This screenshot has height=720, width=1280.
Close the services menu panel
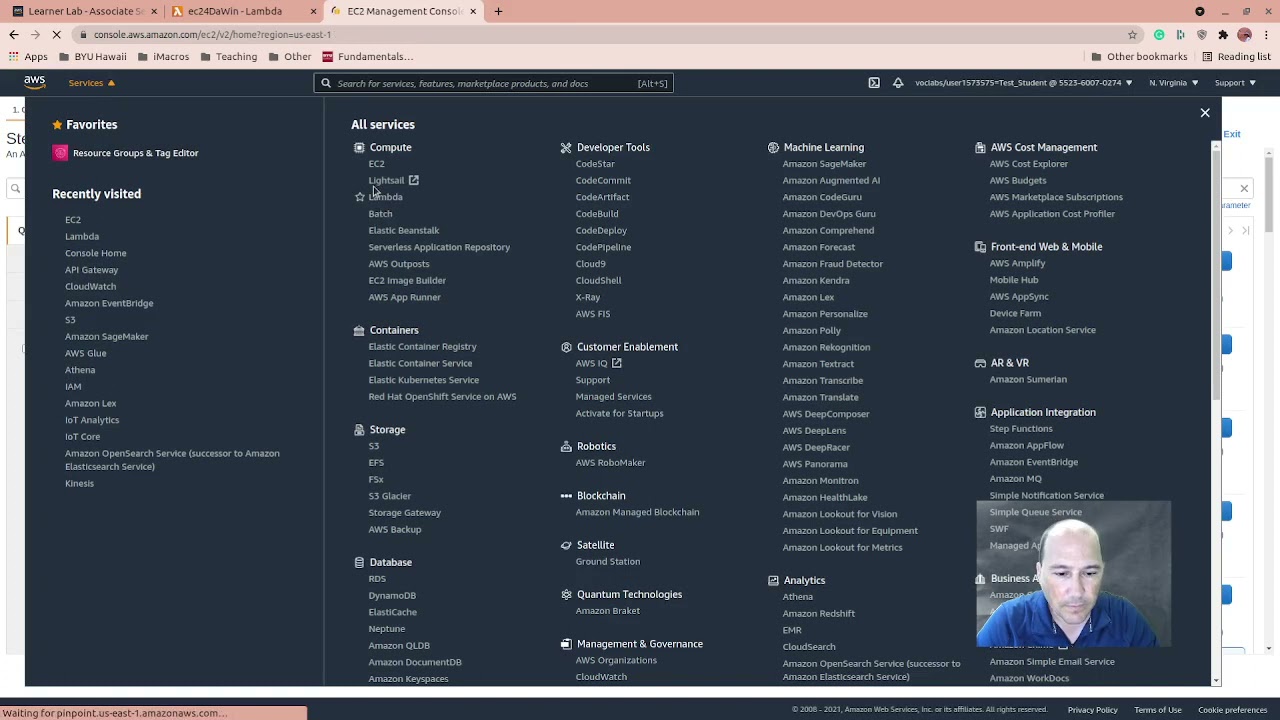tap(1205, 113)
